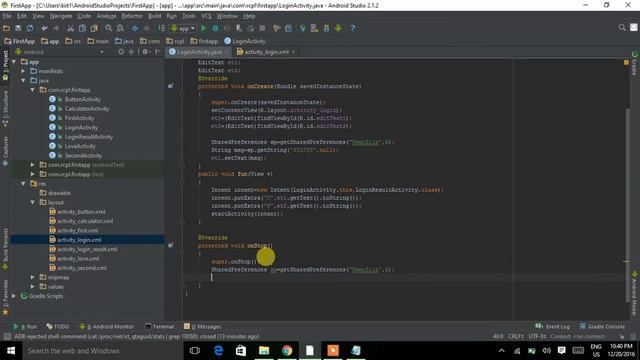Open the VCS menu
The image size is (640, 360).
[206, 16]
